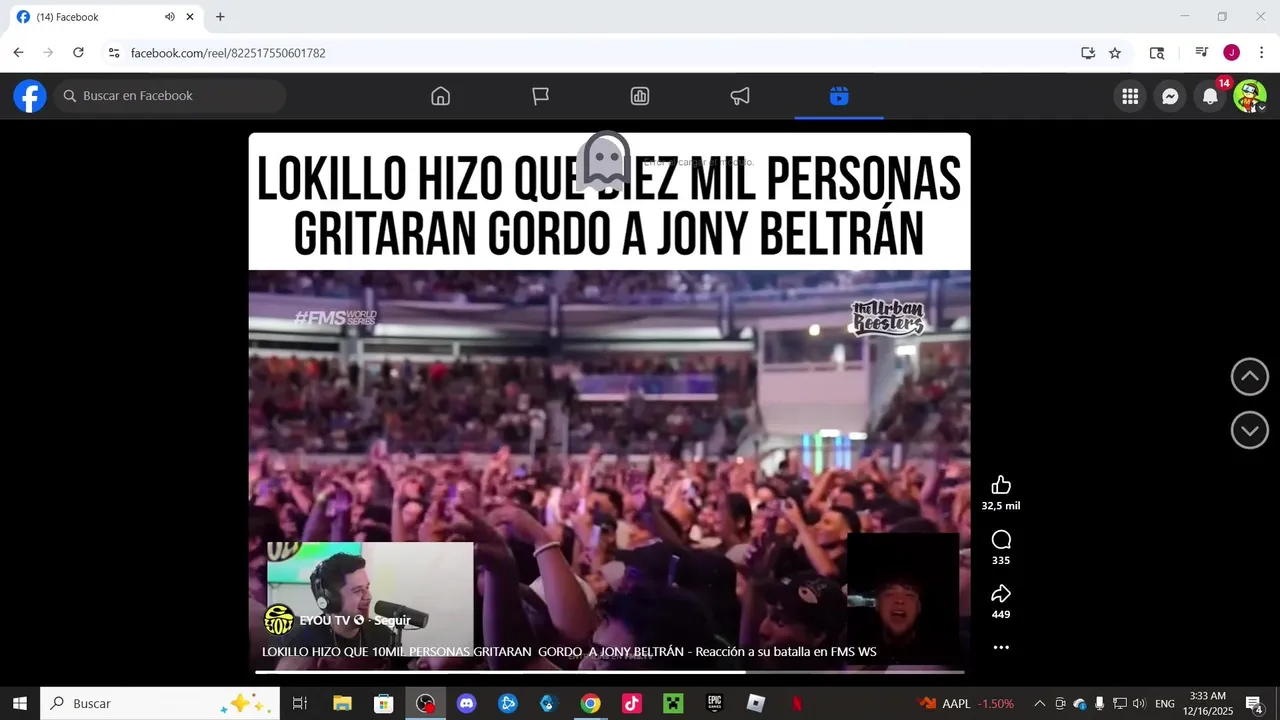Click the Buscar en Facebook search field

tap(171, 96)
